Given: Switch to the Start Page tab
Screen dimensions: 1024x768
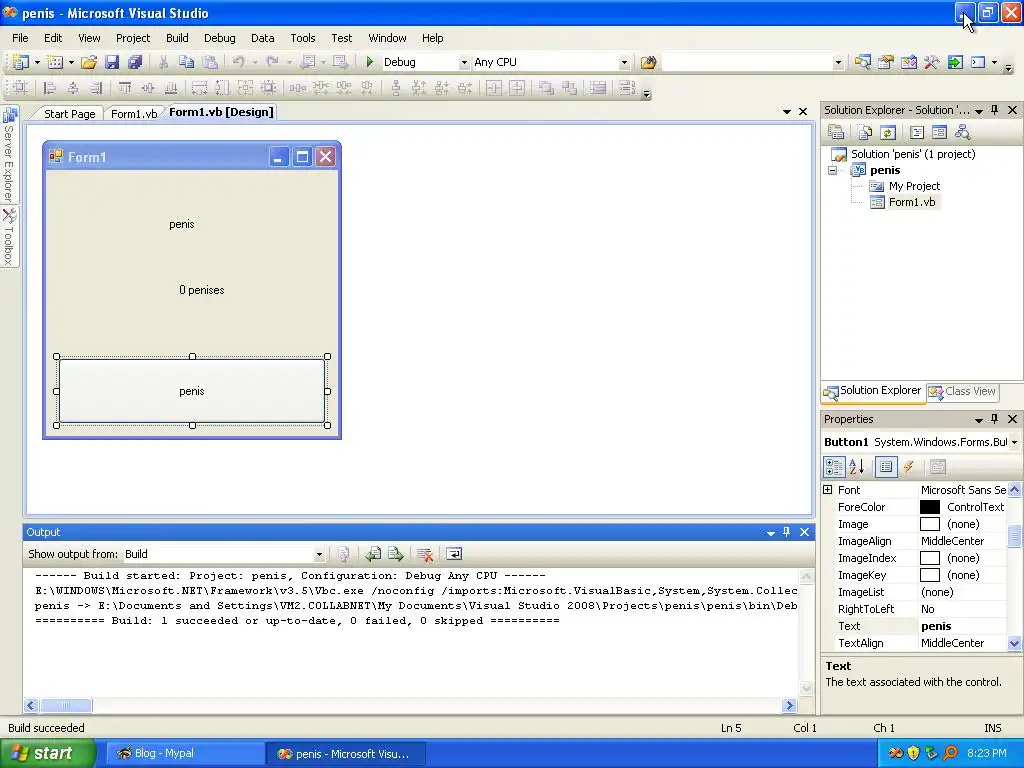Looking at the screenshot, I should pyautogui.click(x=69, y=114).
